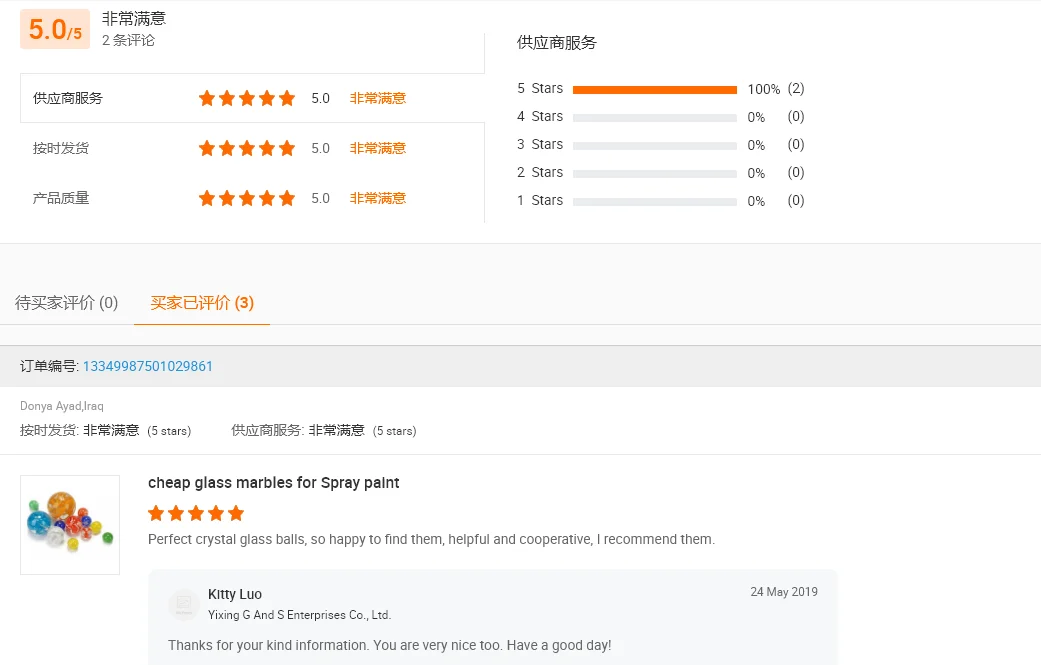Click the 4 Stars empty rating bar

[x=654, y=117]
